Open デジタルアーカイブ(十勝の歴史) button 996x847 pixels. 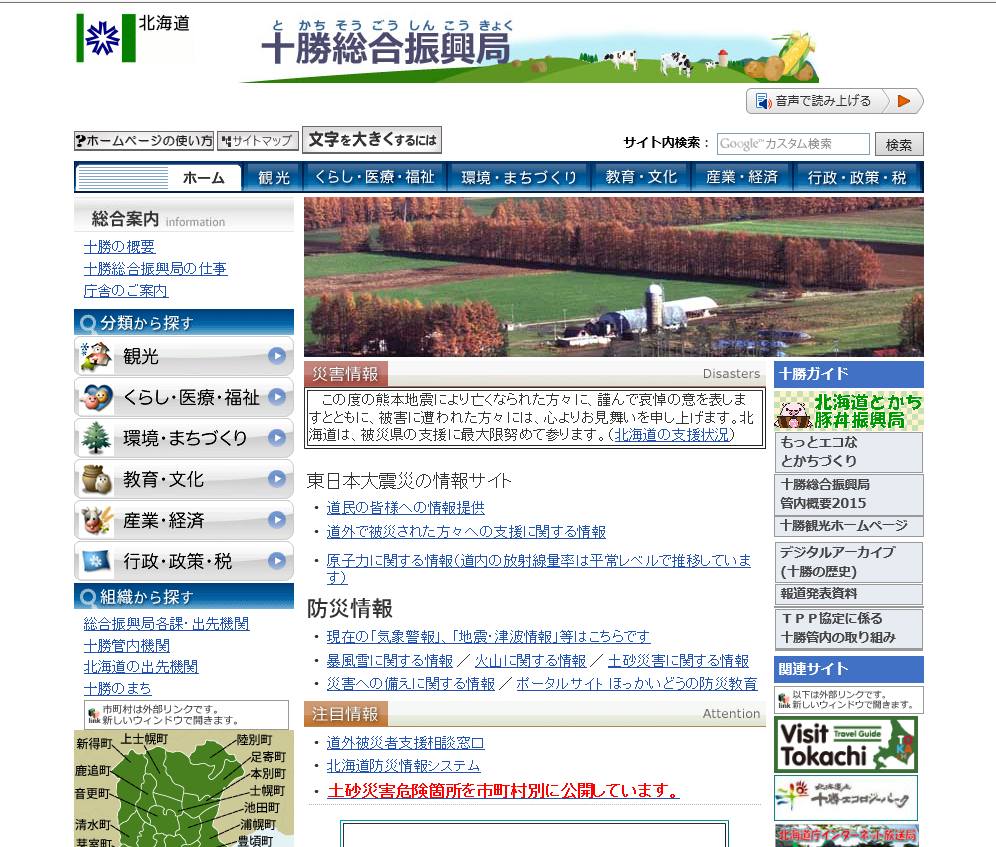[x=849, y=562]
